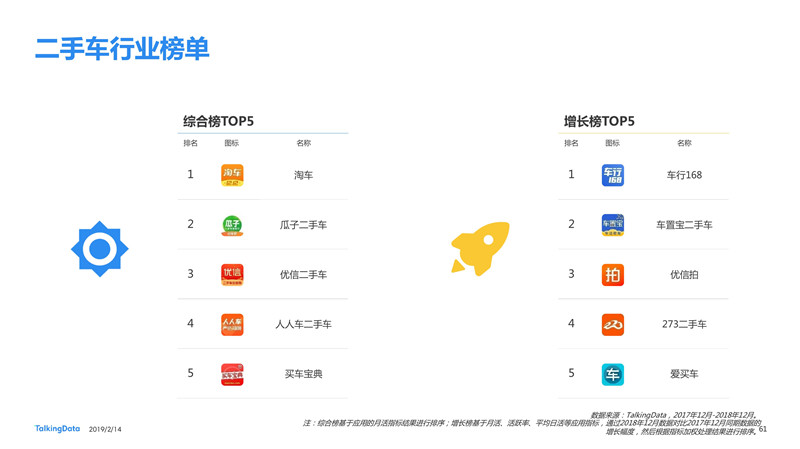The image size is (800, 449).
Task: Click the 名称 header in 增长榜 table
Action: 684,143
